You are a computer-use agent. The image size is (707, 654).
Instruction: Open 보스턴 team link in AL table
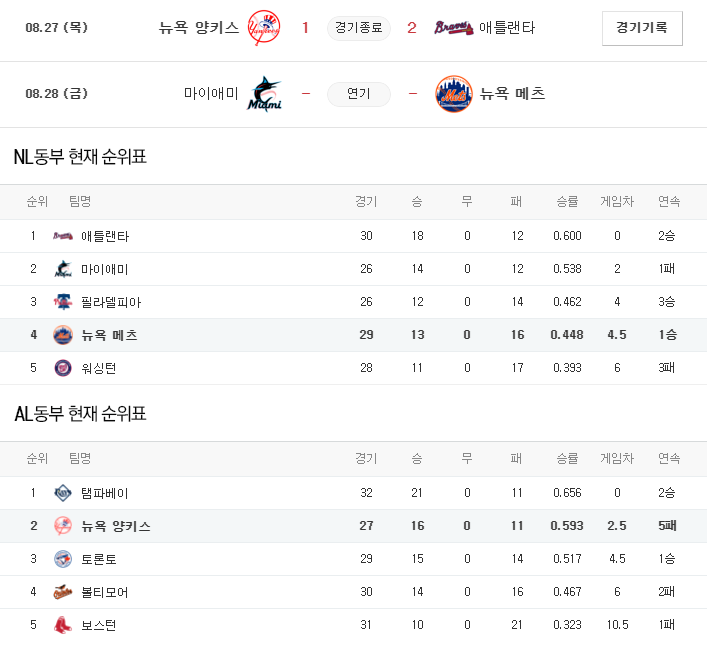[99, 625]
